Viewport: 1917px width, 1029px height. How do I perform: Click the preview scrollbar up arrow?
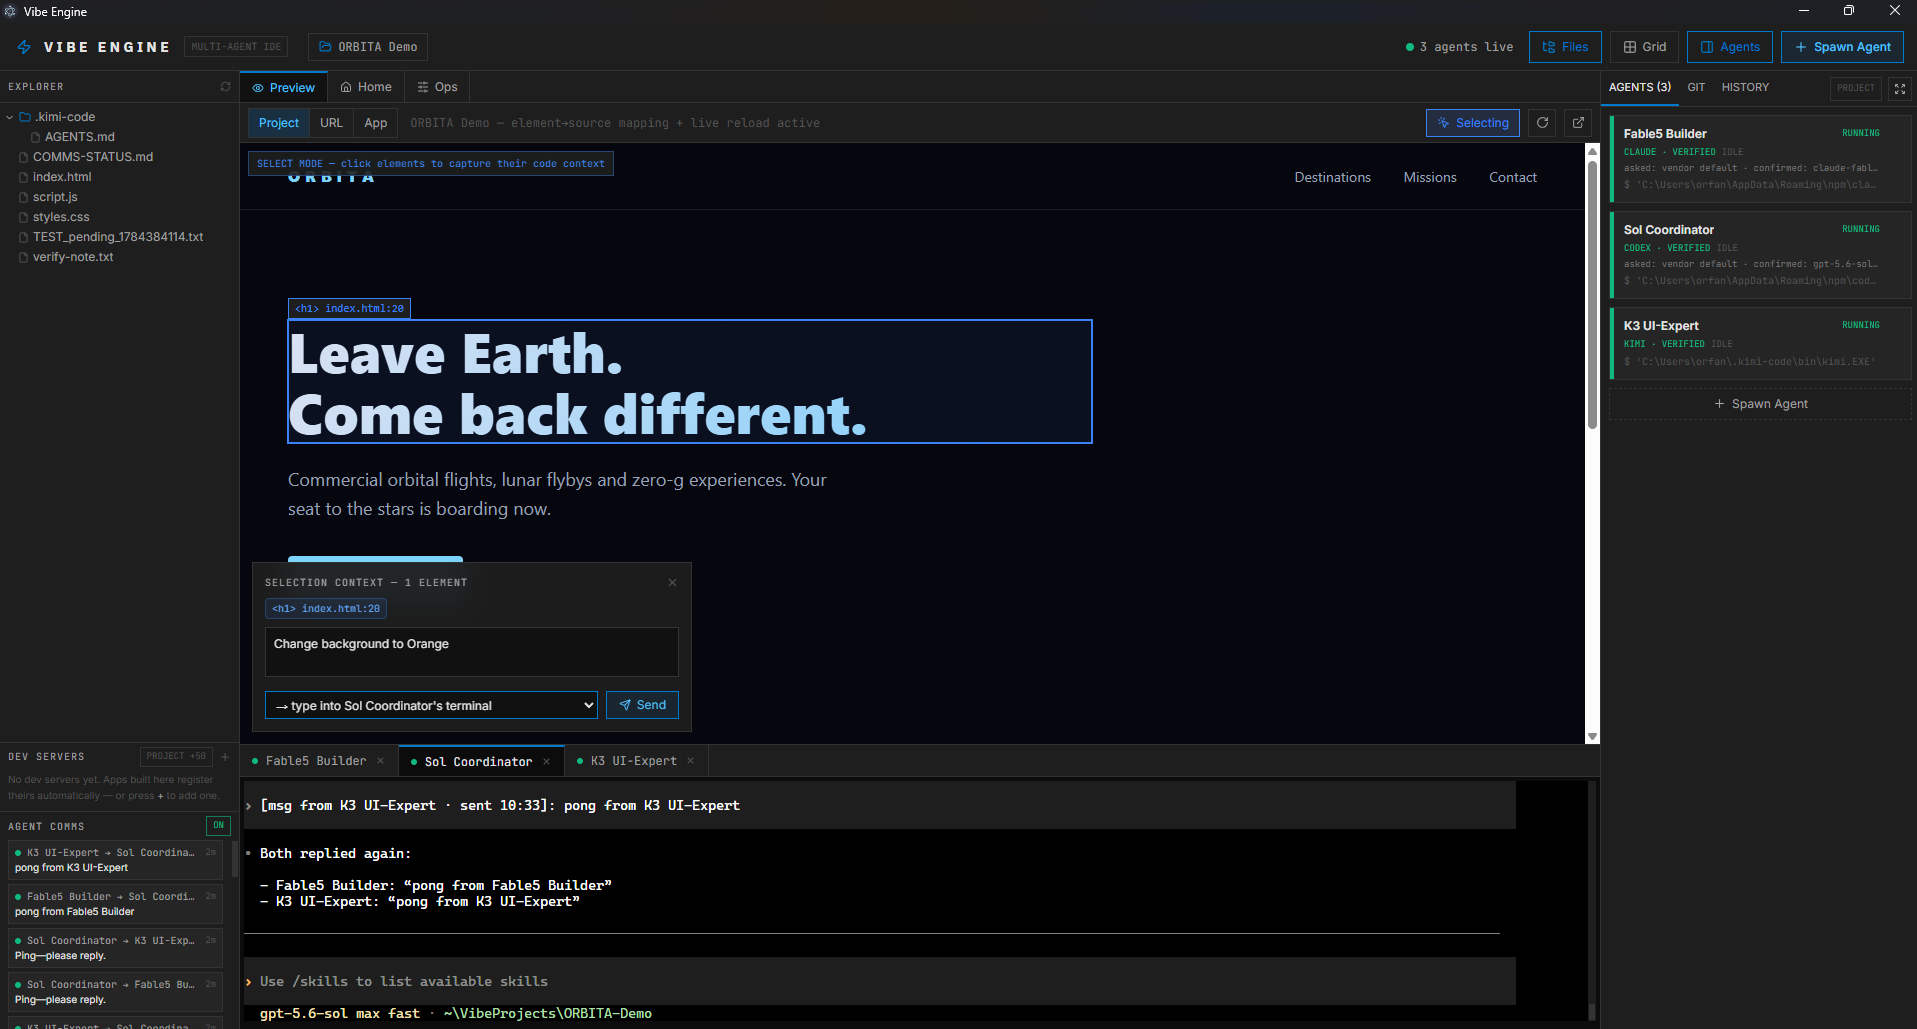click(1592, 151)
